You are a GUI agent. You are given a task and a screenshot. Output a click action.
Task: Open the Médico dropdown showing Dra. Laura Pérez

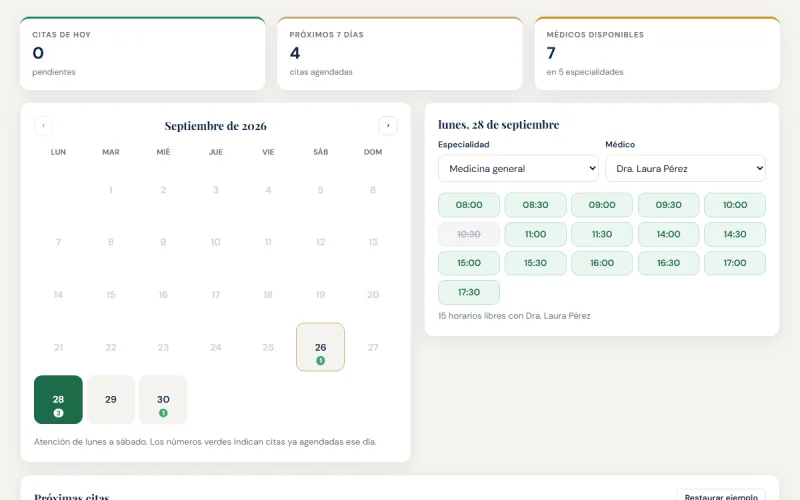685,168
